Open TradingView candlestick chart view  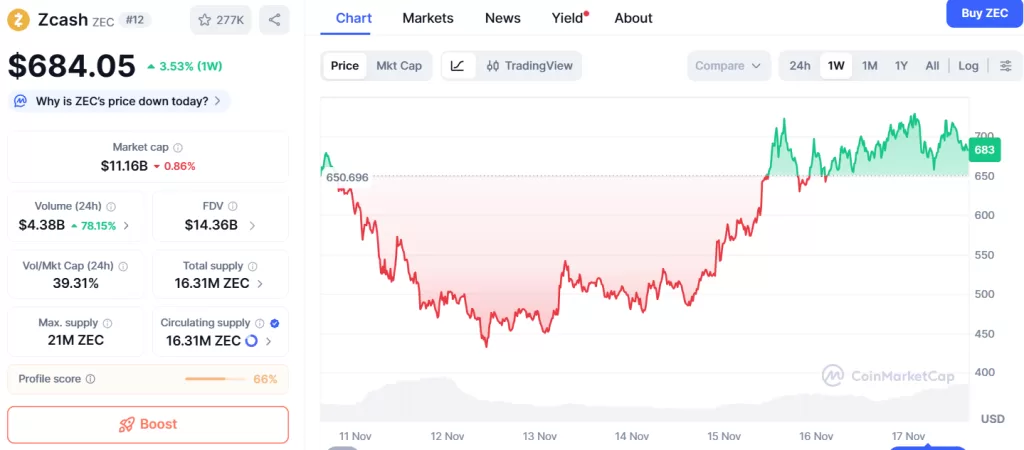(530, 66)
